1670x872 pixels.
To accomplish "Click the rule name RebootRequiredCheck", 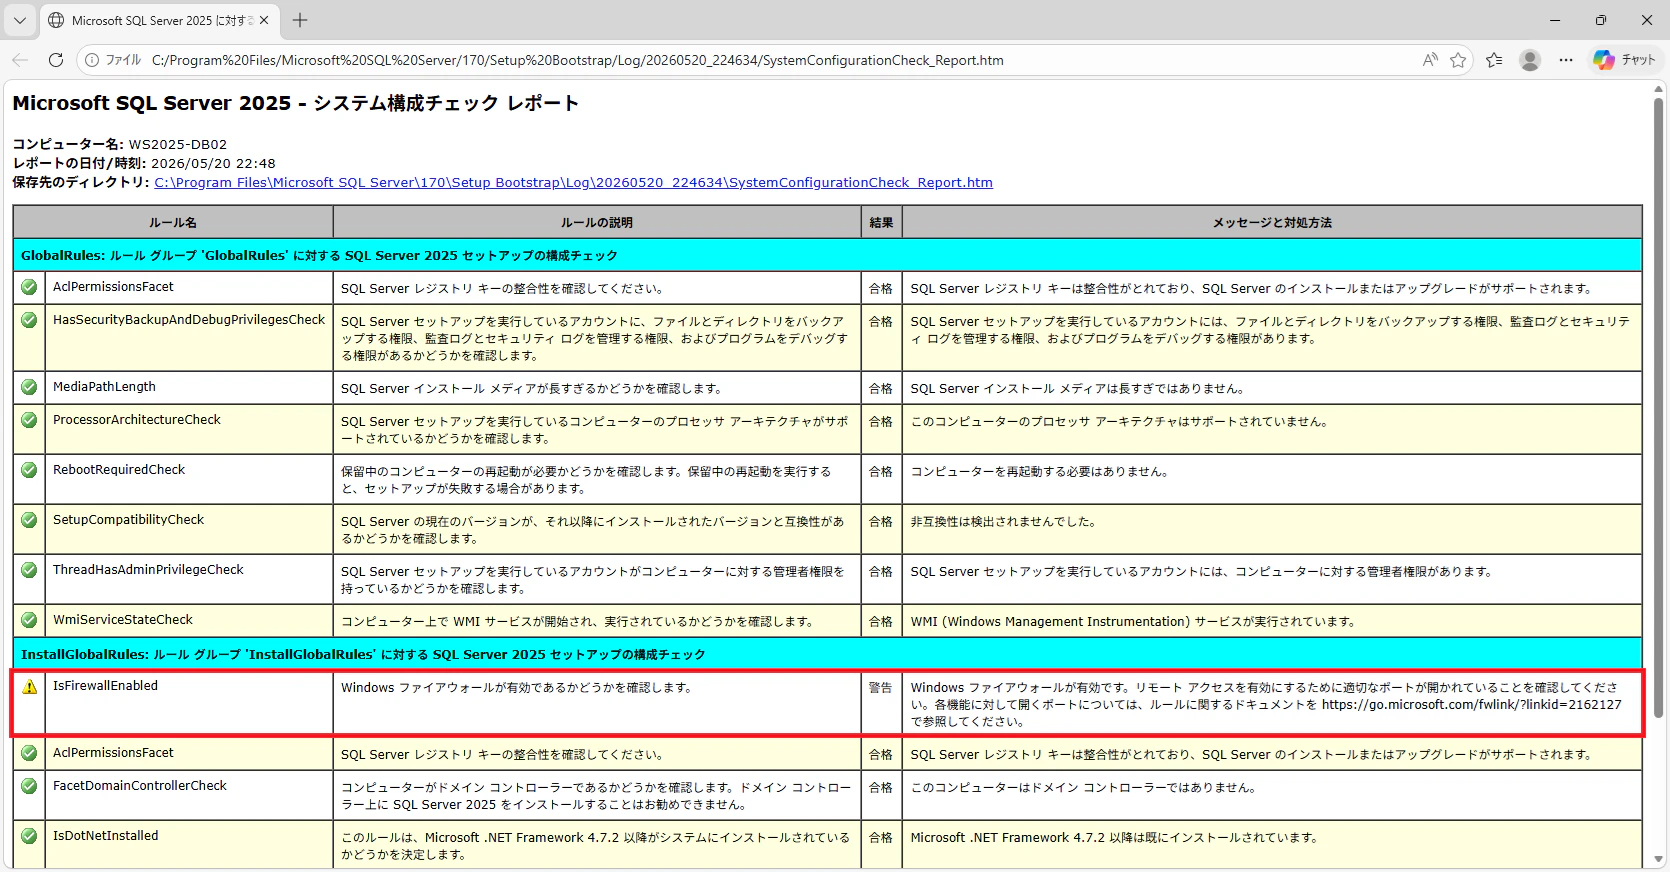I will 119,470.
